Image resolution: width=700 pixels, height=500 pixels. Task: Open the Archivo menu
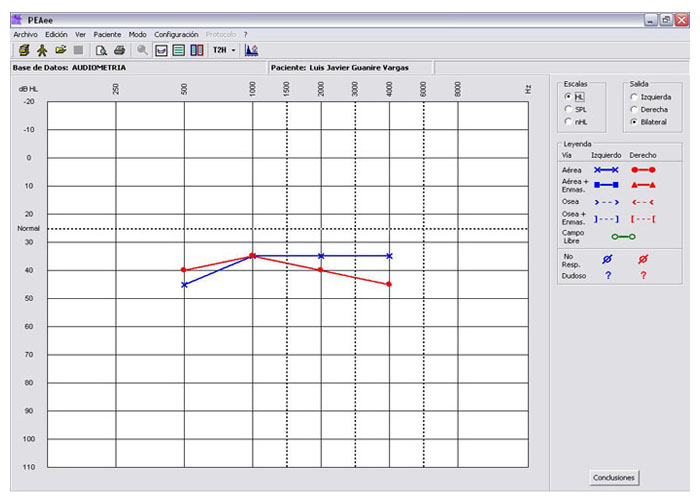25,34
